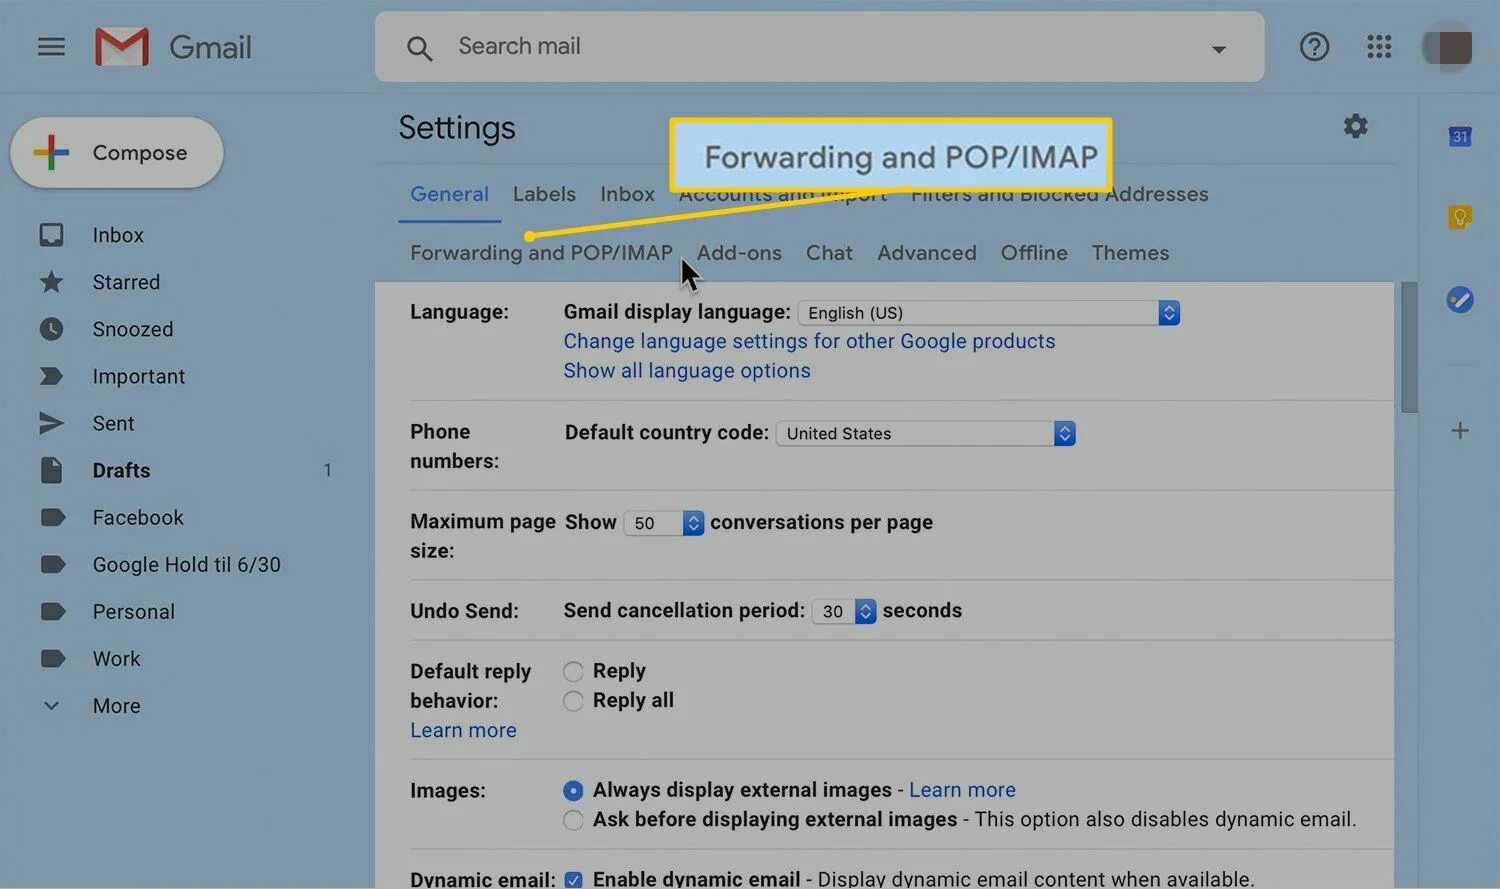Open Google Keep in the side panel
Image resolution: width=1500 pixels, height=889 pixels.
coord(1459,216)
